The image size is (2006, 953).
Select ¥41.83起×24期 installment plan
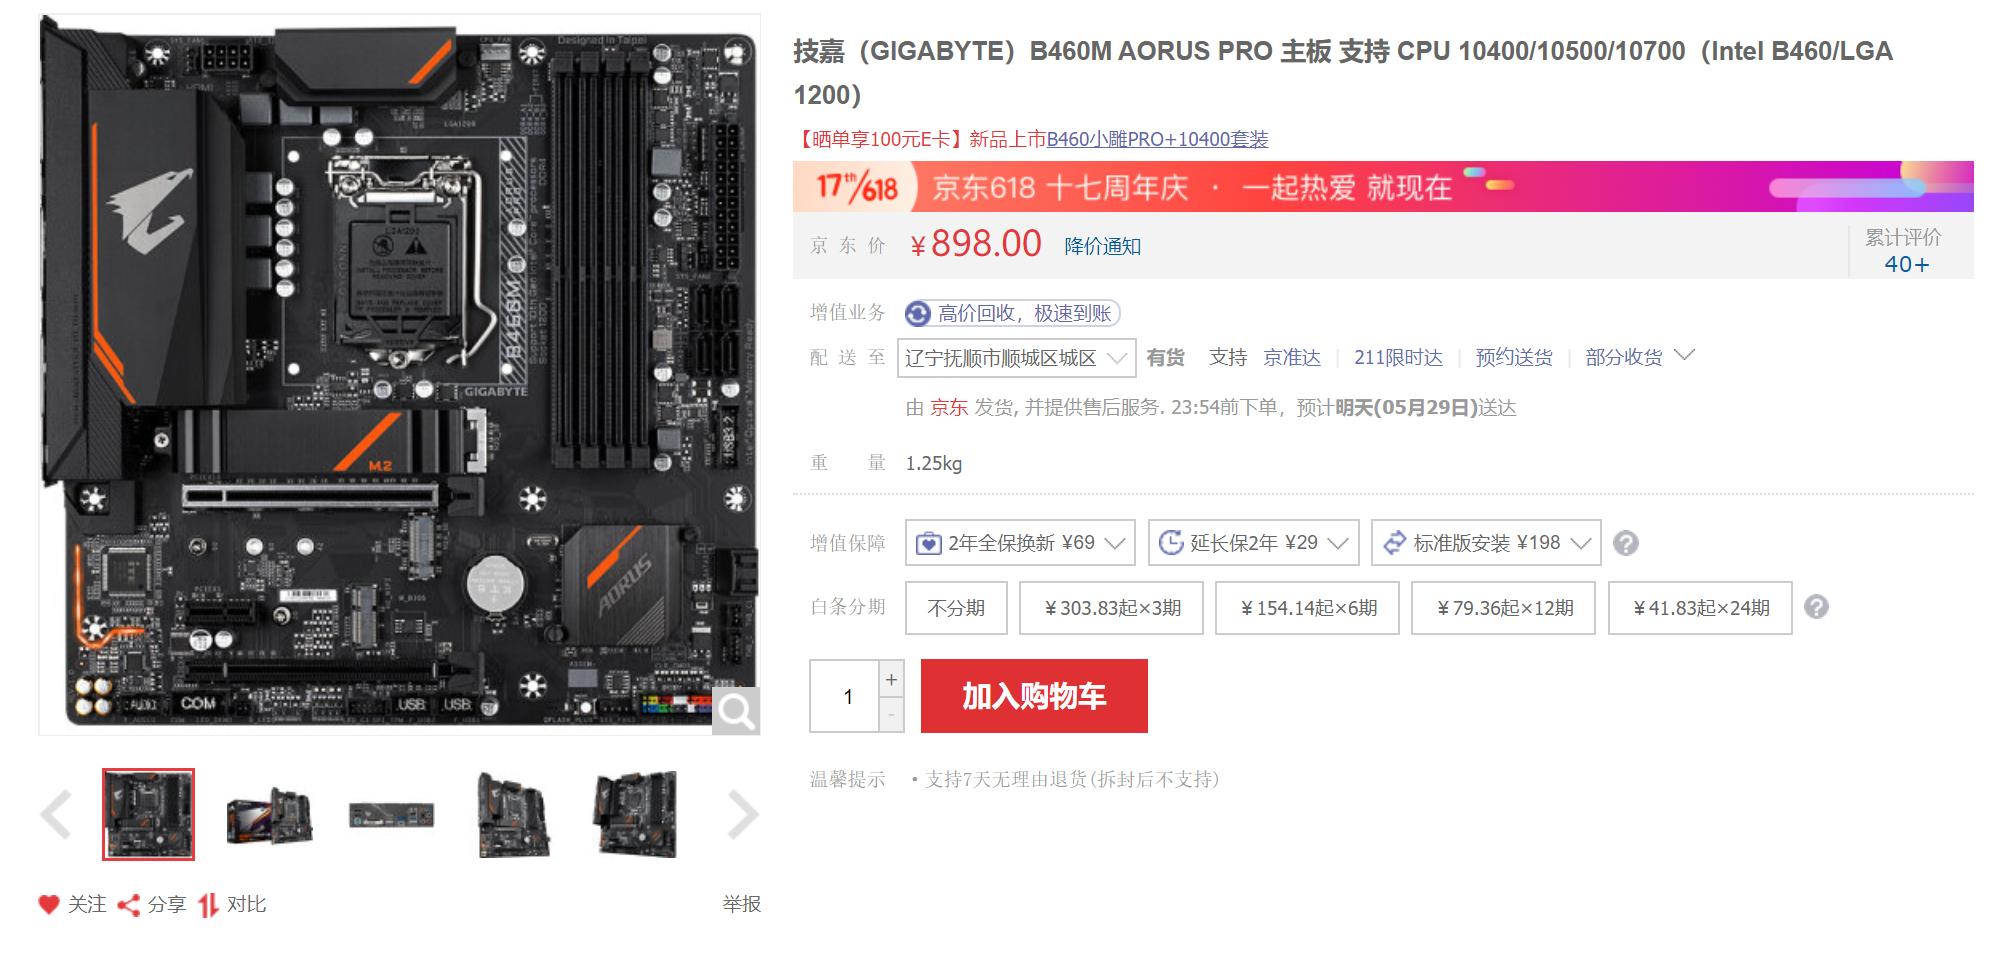coord(1700,608)
